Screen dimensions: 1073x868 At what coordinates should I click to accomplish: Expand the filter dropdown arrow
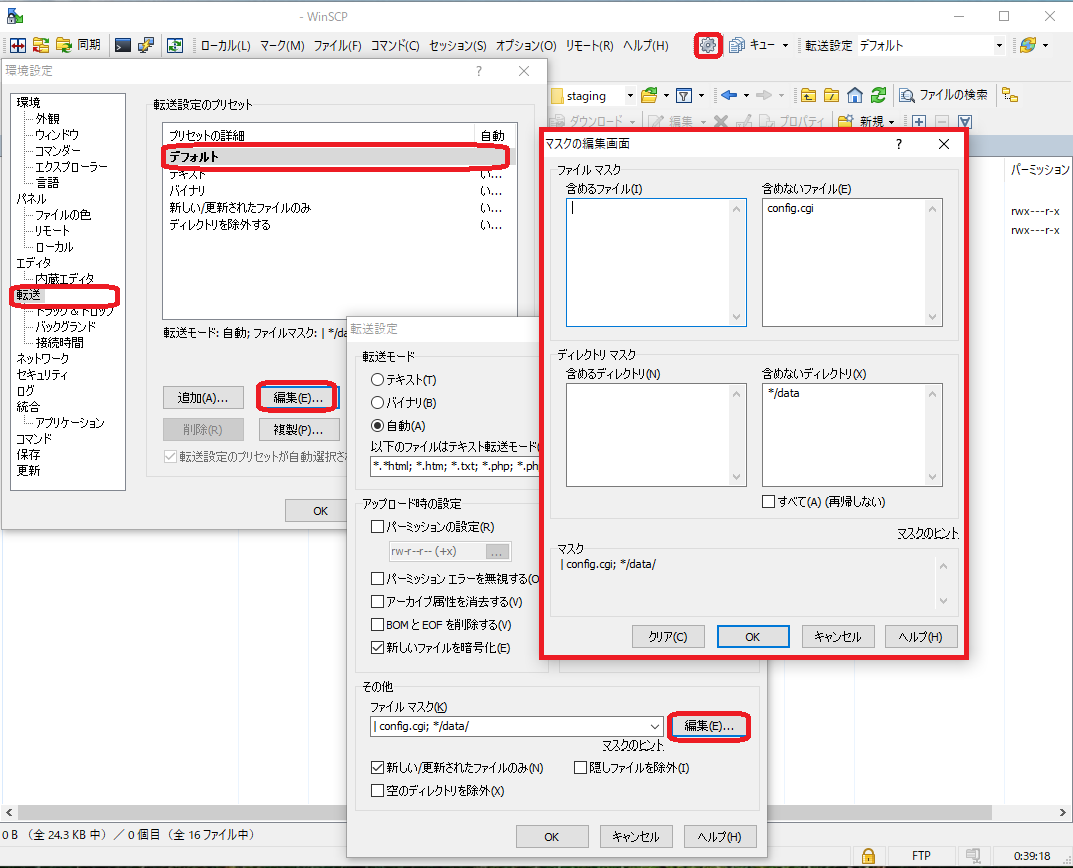[701, 95]
